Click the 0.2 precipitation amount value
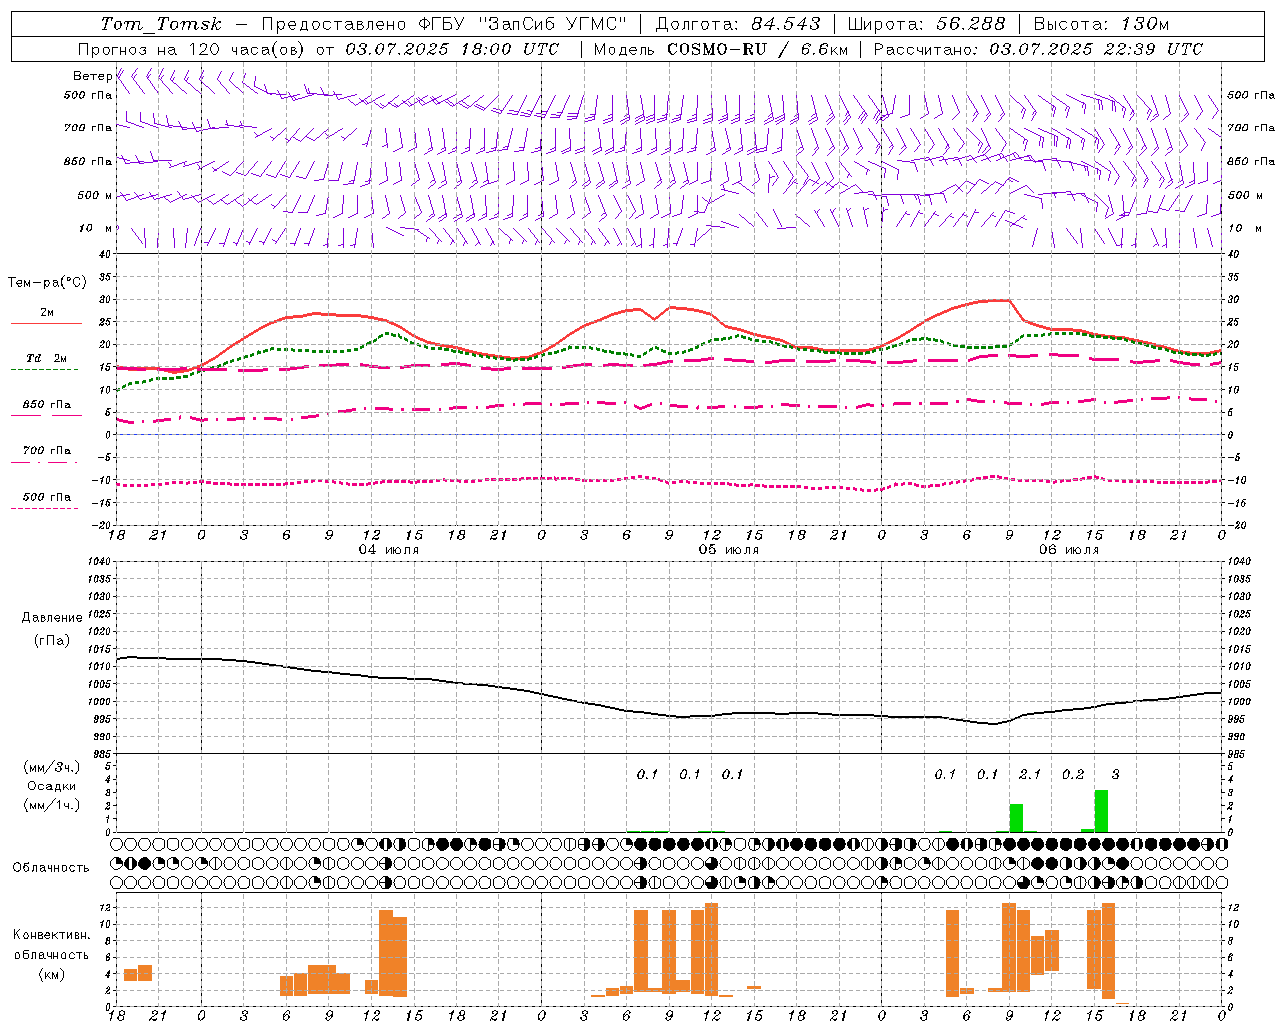The width and height of the screenshot is (1280, 1024). pos(1072,775)
